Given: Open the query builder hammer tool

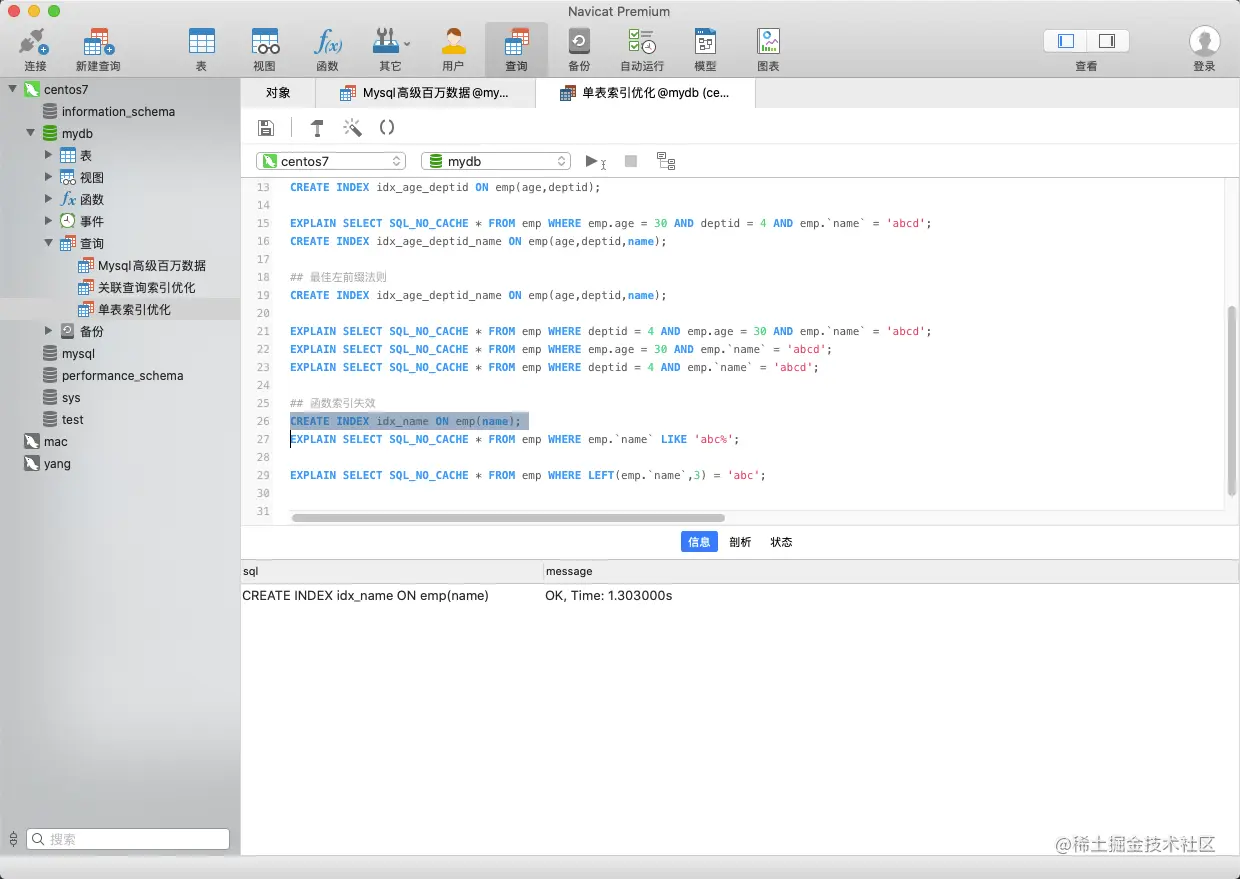Looking at the screenshot, I should [x=317, y=127].
